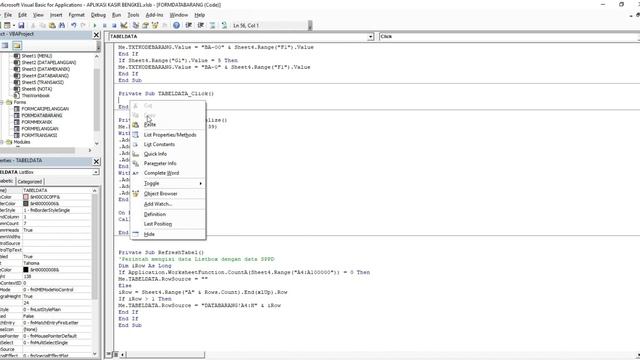The width and height of the screenshot is (640, 360).
Task: Open the Insert menu
Action: (56, 15)
